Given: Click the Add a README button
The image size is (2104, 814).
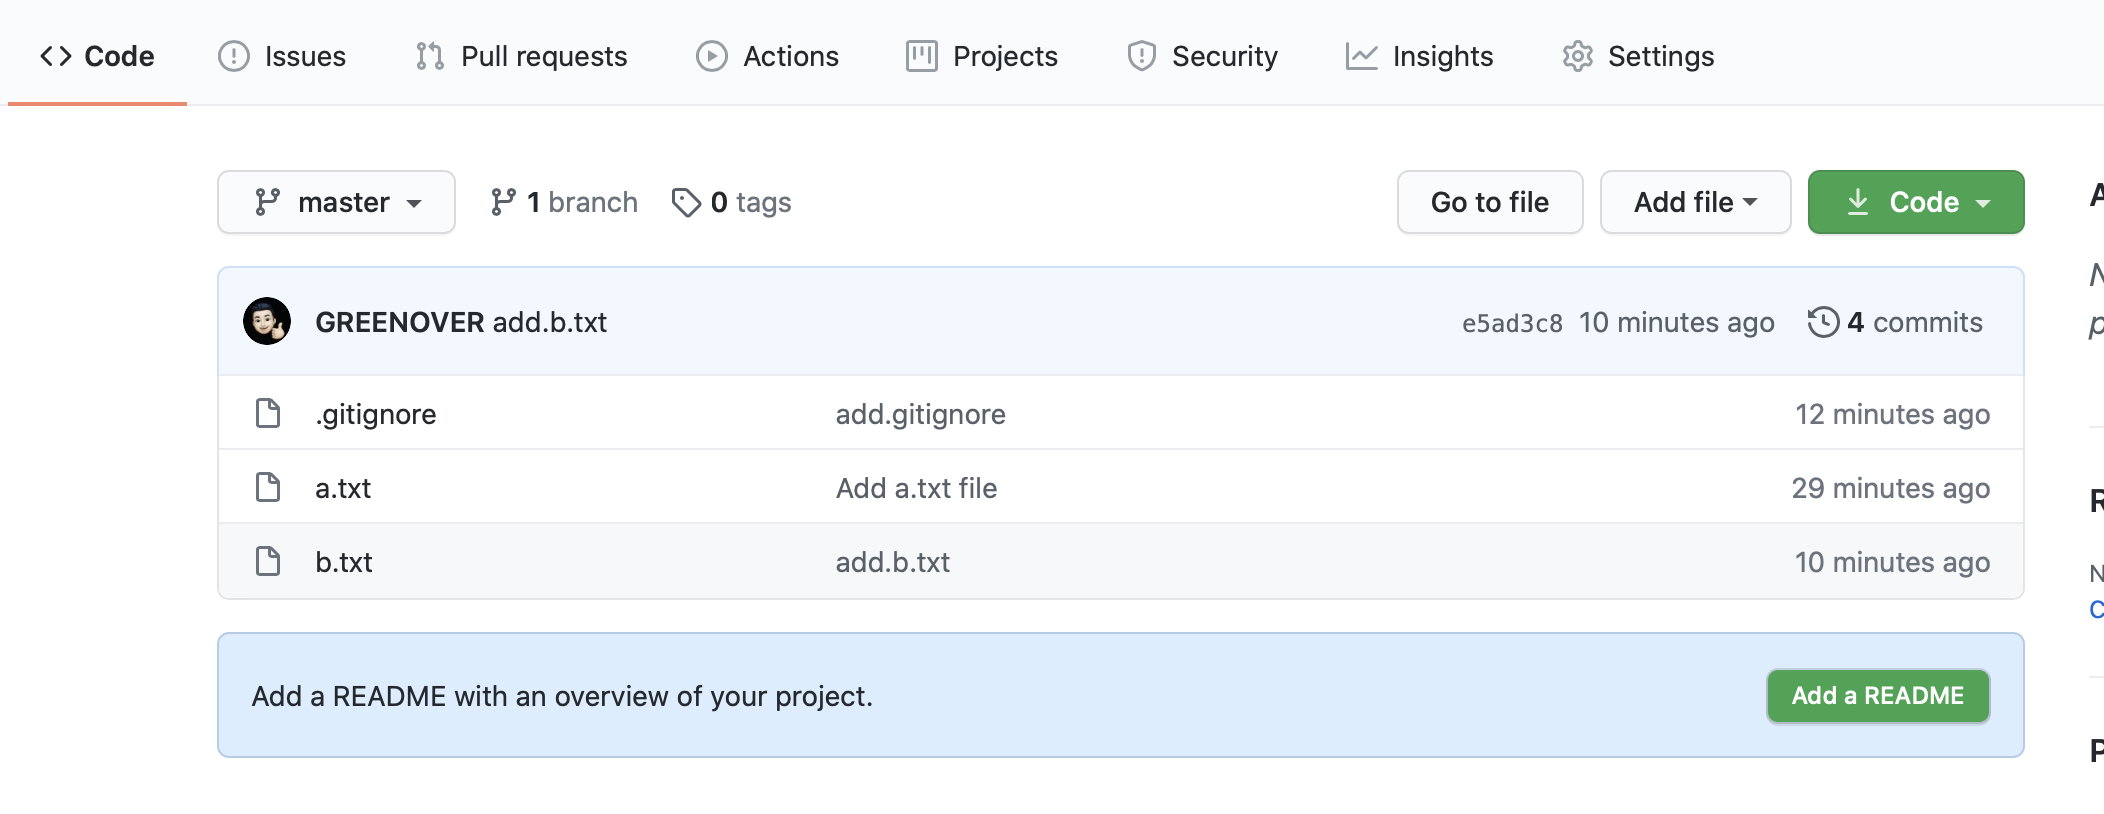Looking at the screenshot, I should (1877, 695).
